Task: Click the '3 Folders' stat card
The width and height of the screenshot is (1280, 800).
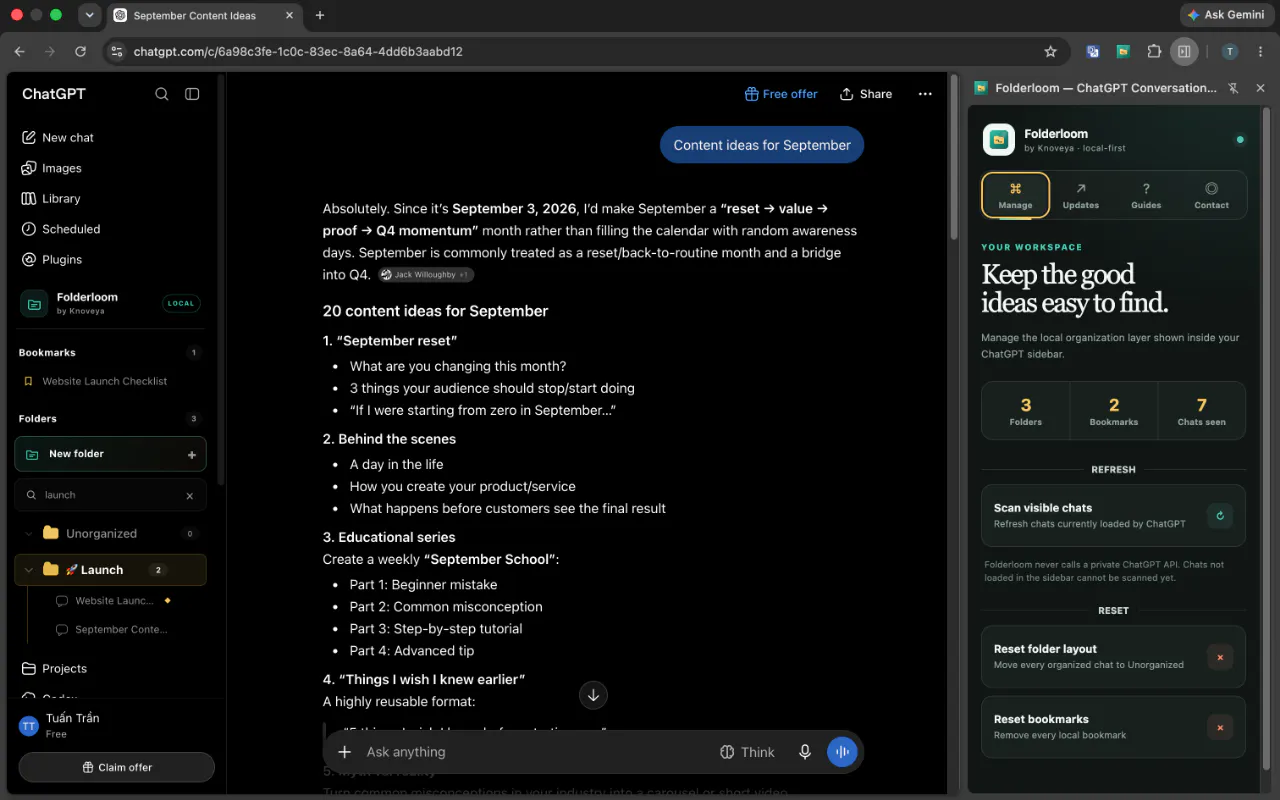Action: 1026,411
